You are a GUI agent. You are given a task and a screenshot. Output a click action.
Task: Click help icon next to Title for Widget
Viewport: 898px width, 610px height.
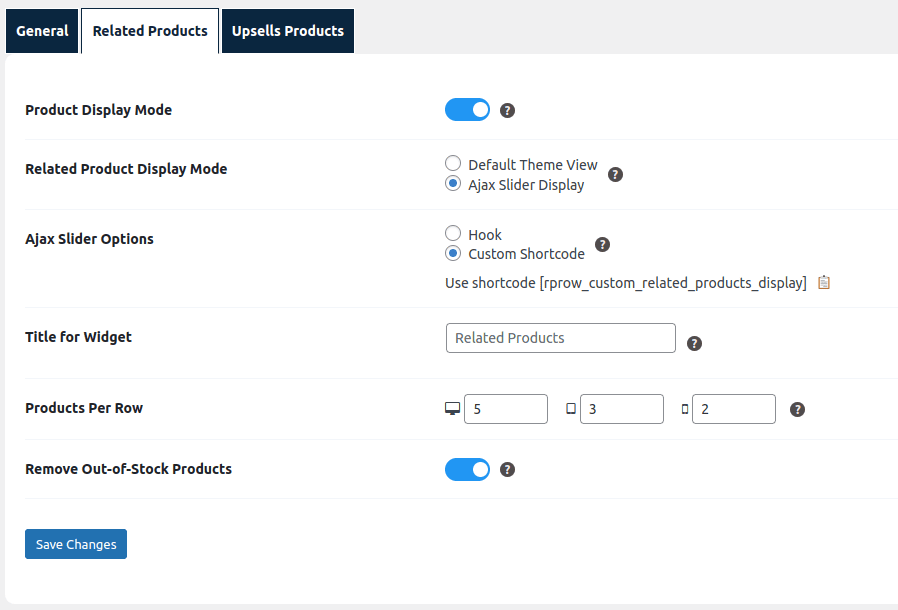pos(694,343)
